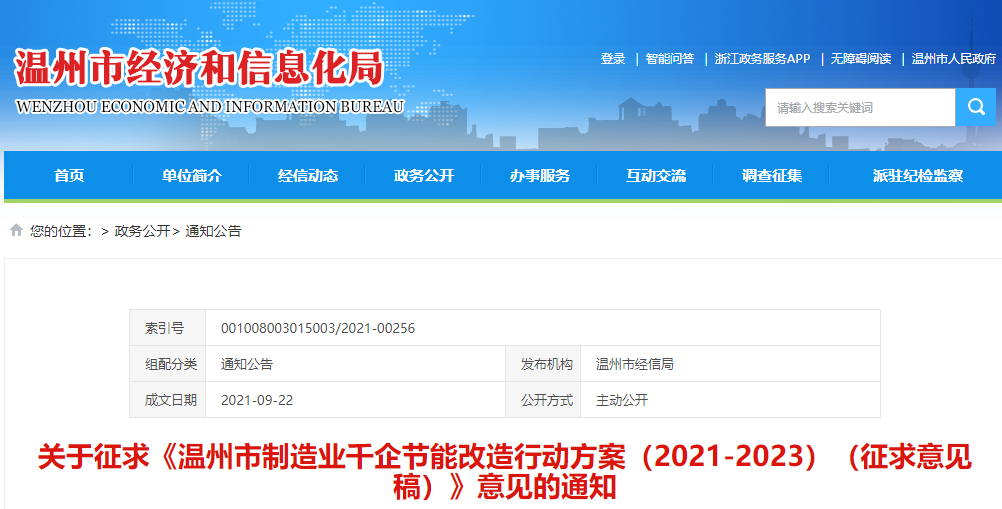Click the home icon in breadcrumb
This screenshot has width=1002, height=509.
(x=16, y=231)
